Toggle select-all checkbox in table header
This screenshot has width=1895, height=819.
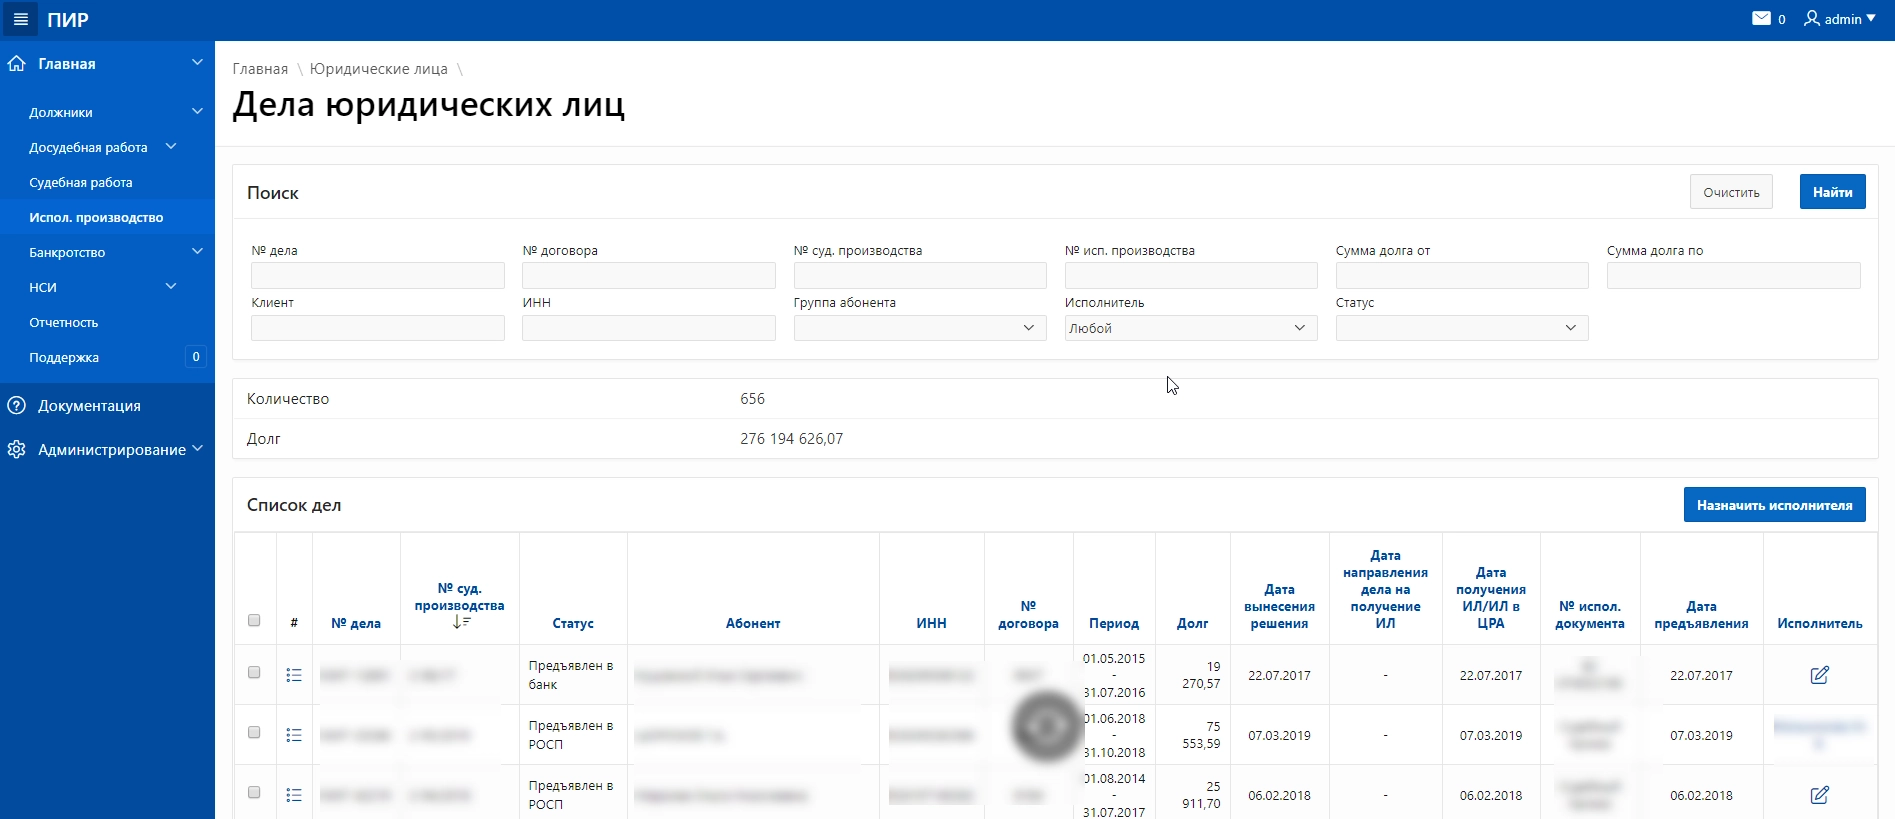pos(254,620)
